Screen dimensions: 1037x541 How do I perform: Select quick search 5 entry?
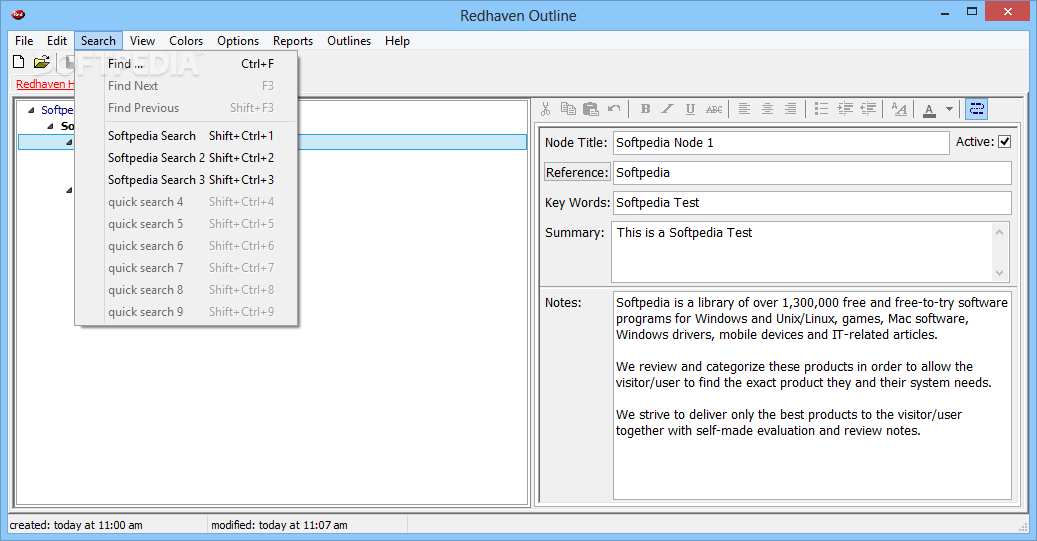(187, 224)
